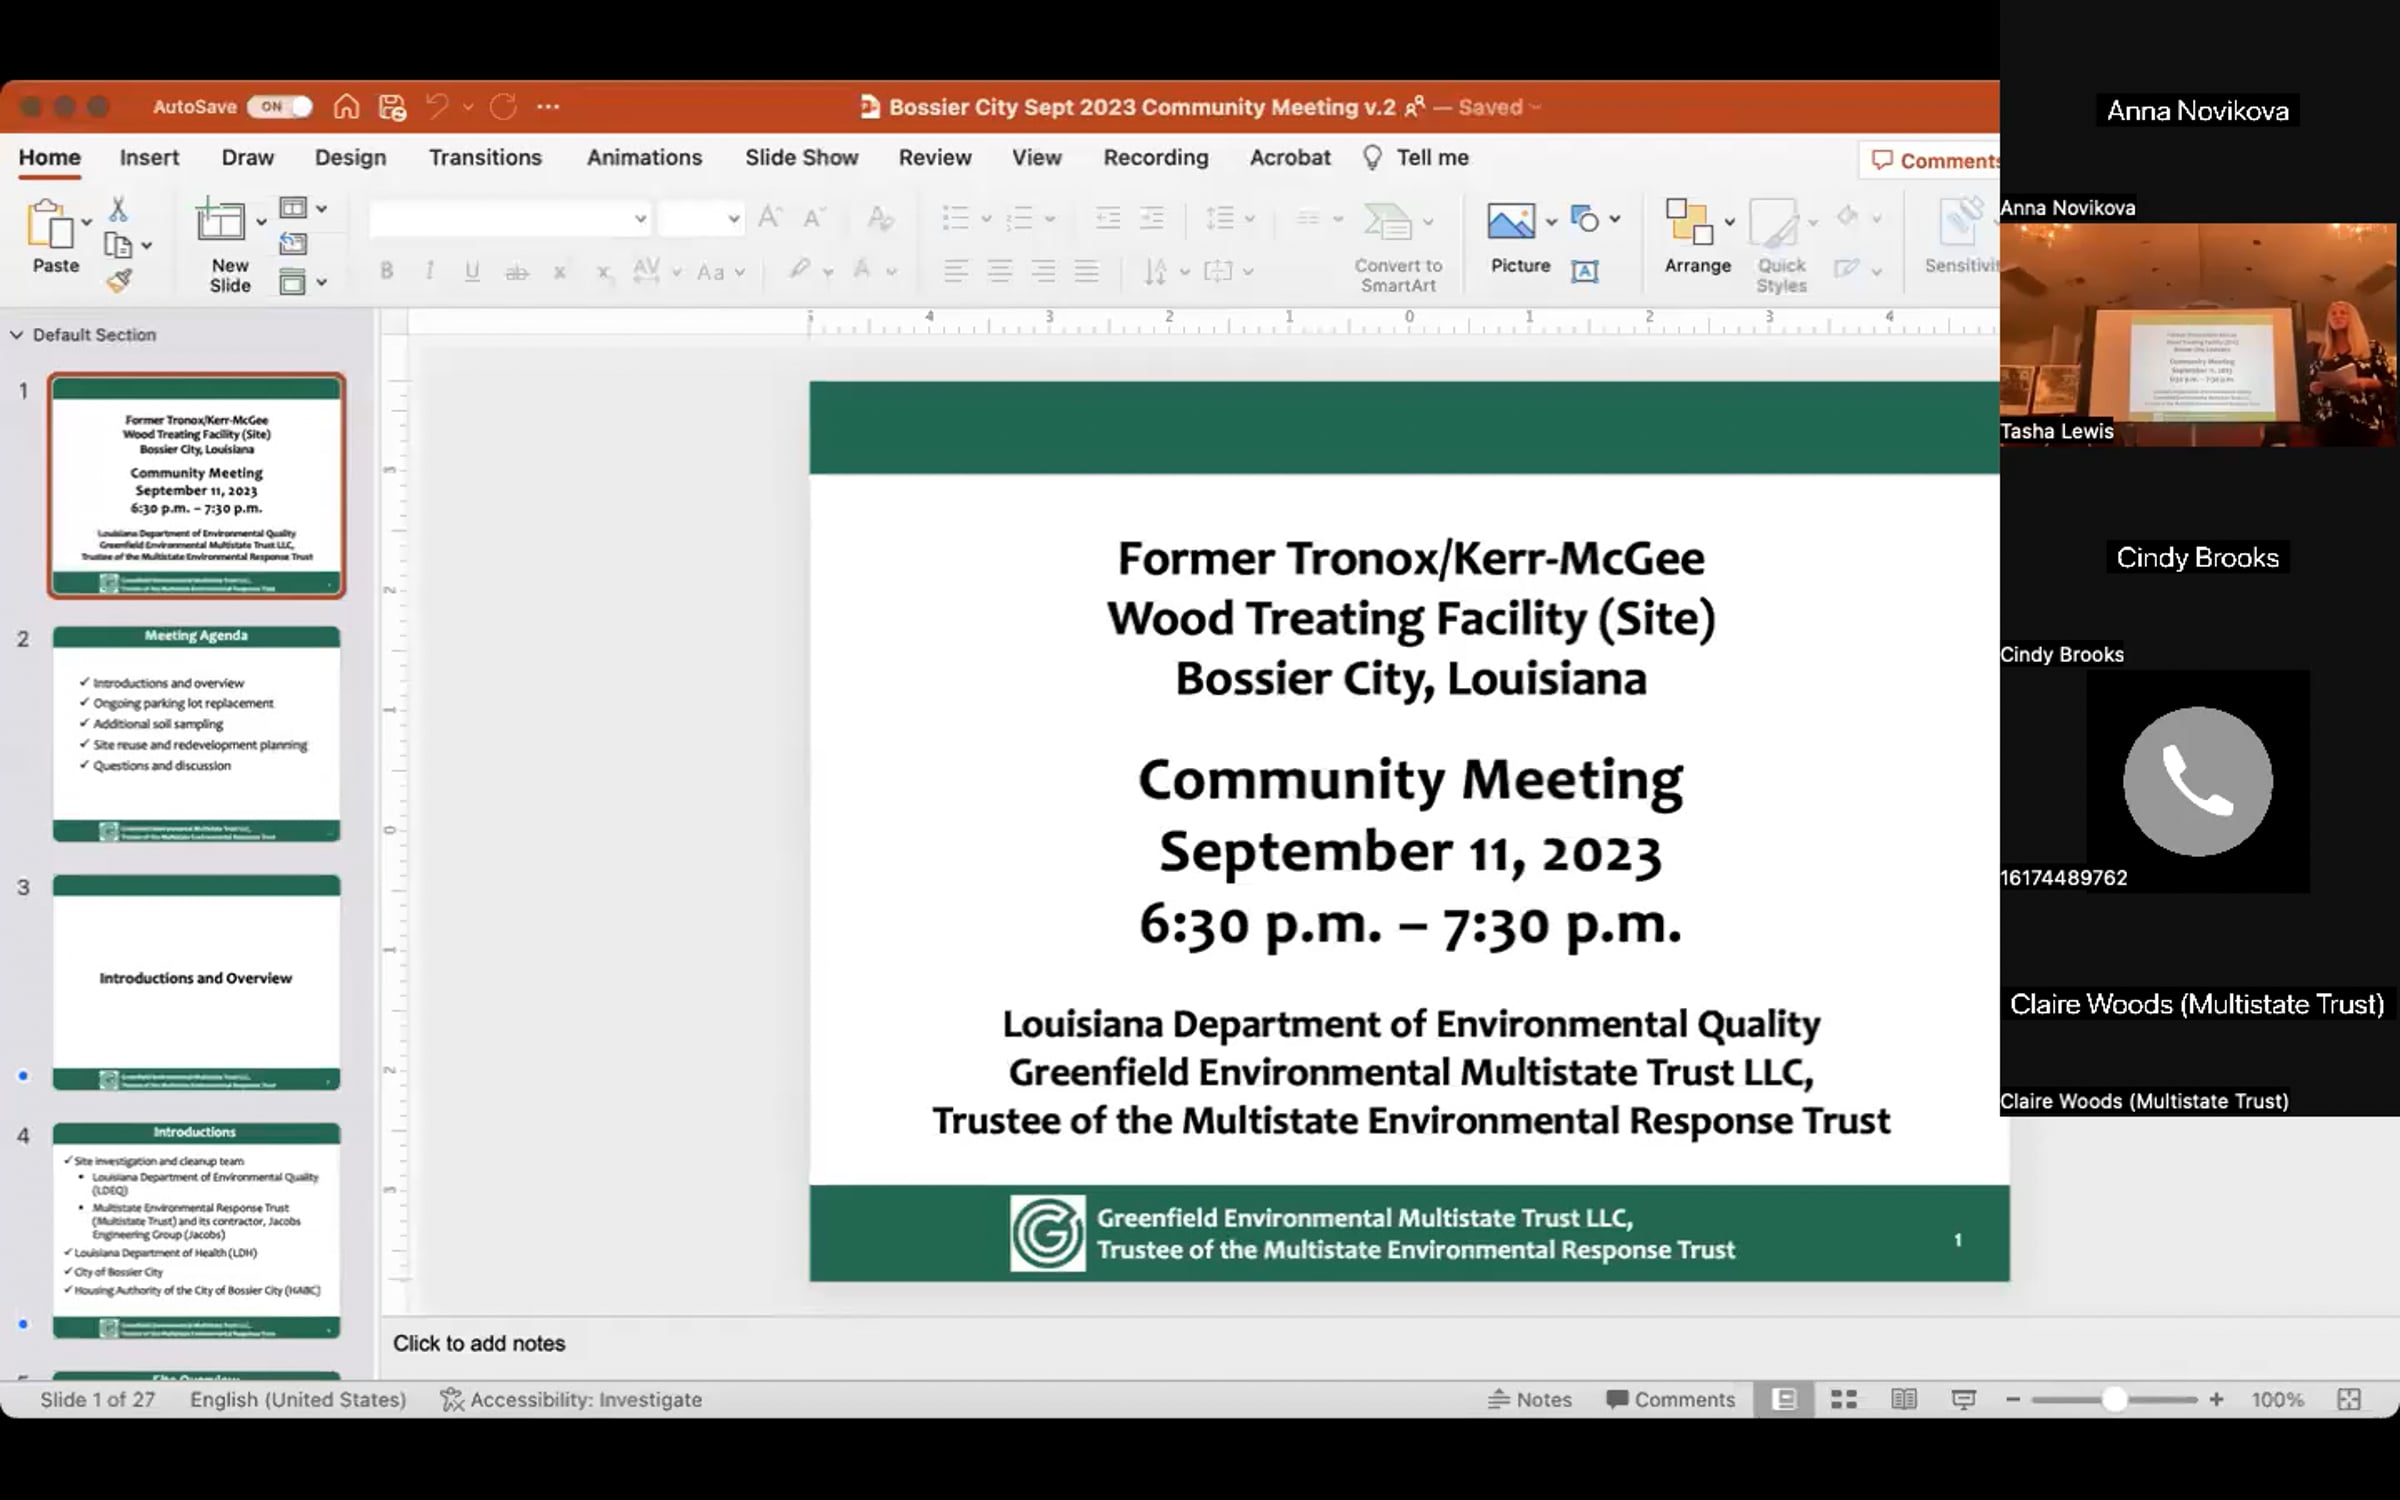Undo the last action
The width and height of the screenshot is (2400, 1500).
pos(437,106)
